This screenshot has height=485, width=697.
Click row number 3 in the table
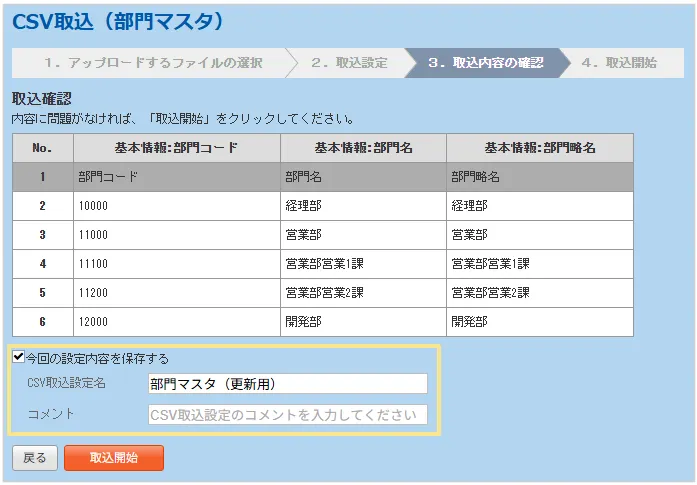[42, 235]
